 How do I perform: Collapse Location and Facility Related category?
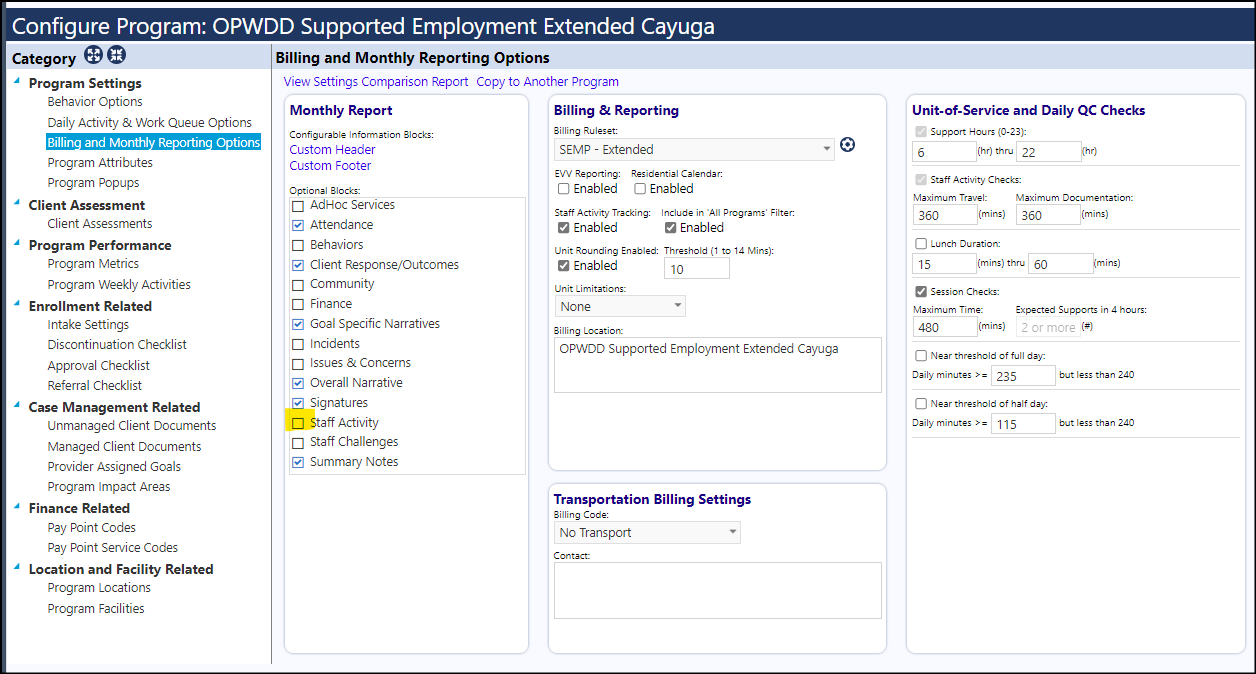coord(17,567)
